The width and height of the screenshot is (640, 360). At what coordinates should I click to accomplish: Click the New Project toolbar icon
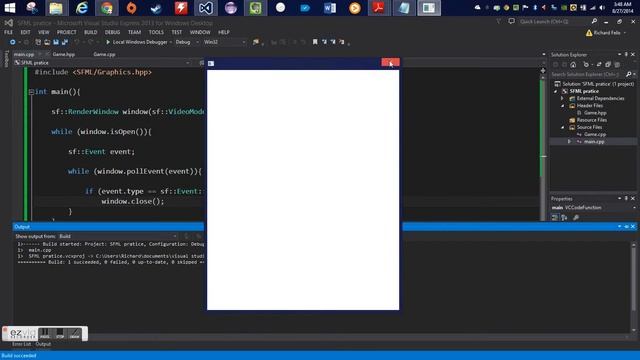[x=38, y=42]
